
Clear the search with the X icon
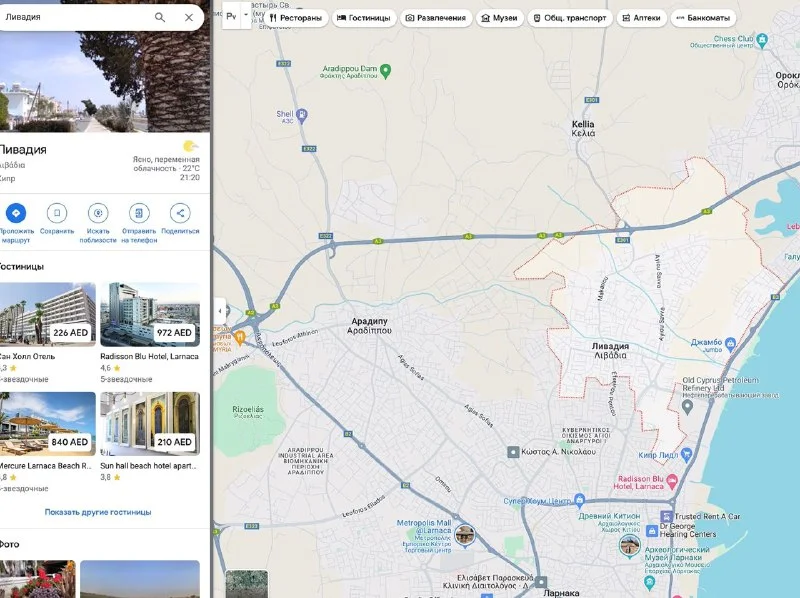coord(189,17)
